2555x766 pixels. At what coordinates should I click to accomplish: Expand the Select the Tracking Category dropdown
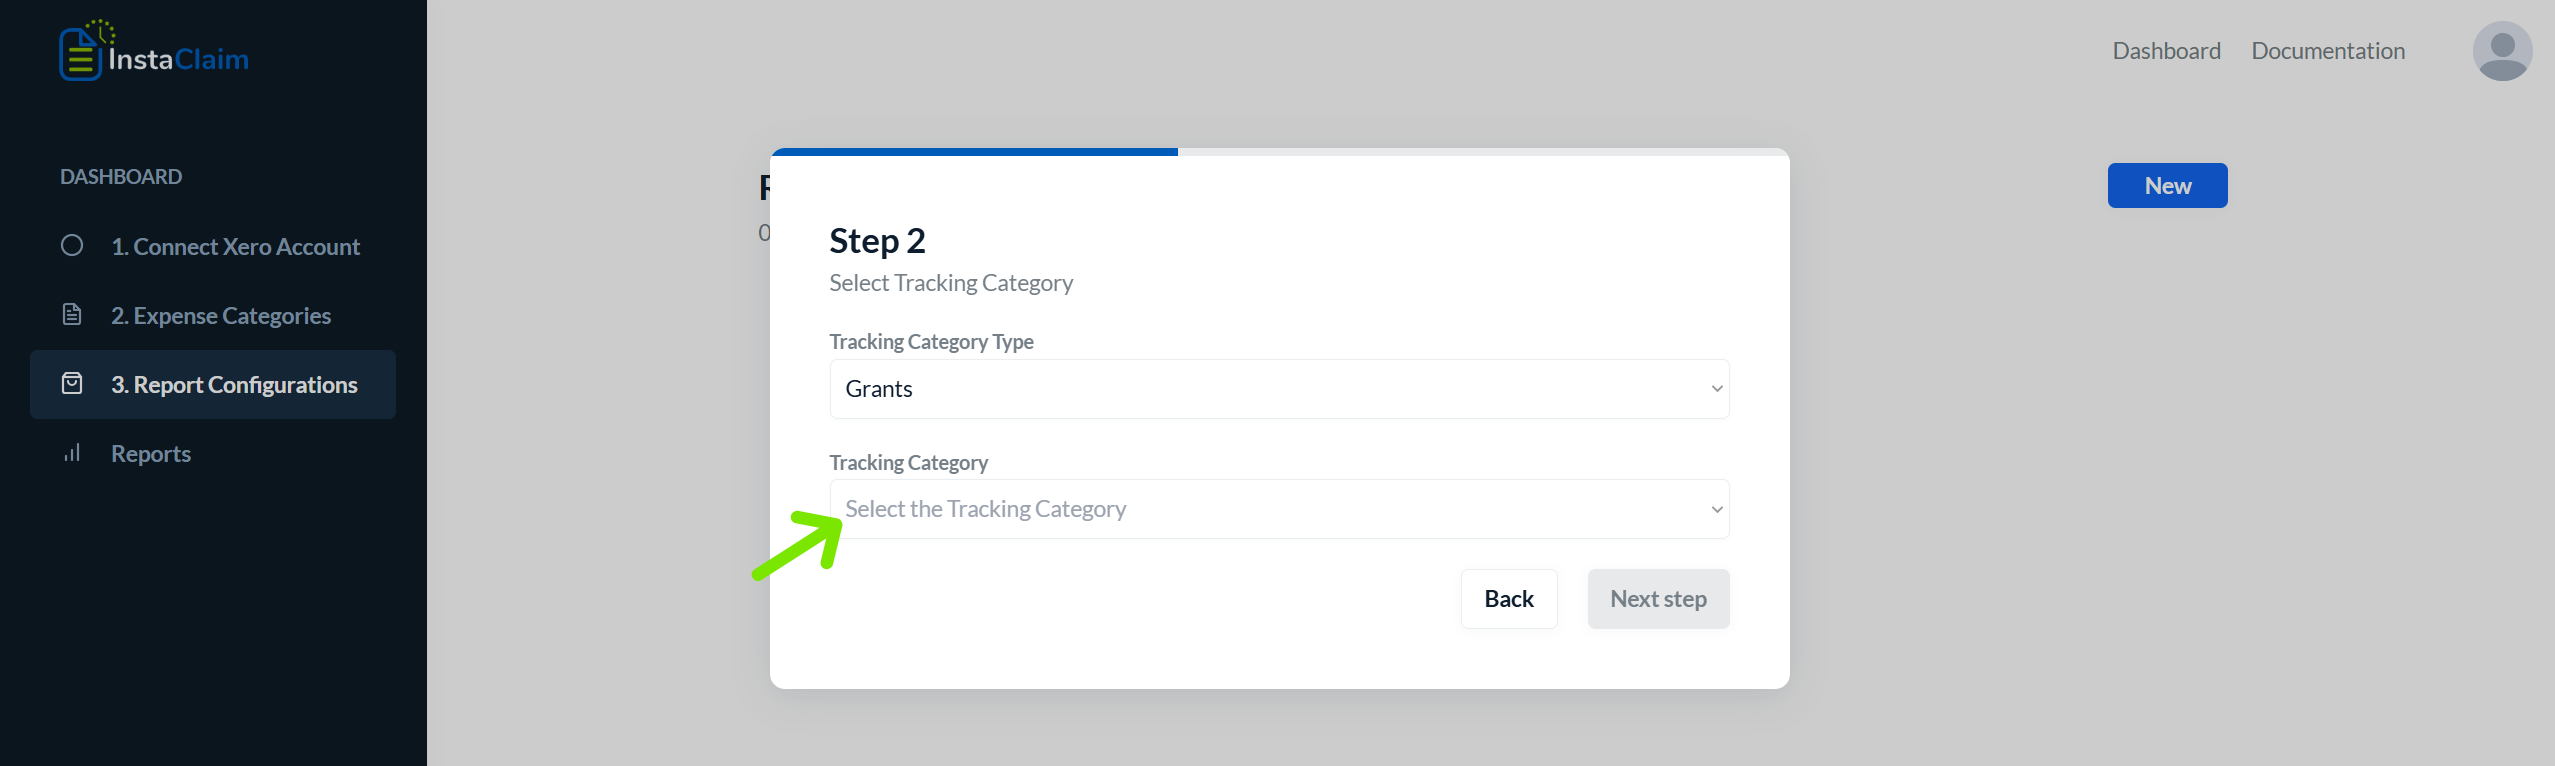[x=1279, y=509]
